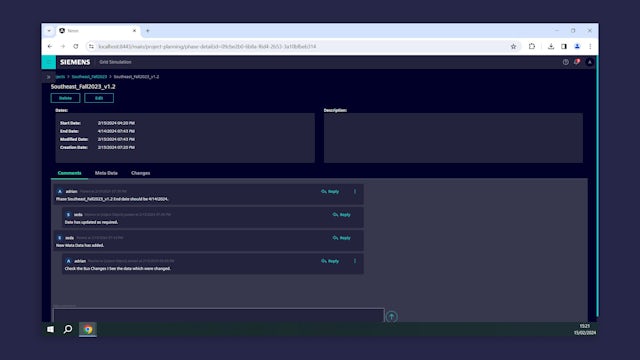Open options menu on adrian's end date comment

355,191
